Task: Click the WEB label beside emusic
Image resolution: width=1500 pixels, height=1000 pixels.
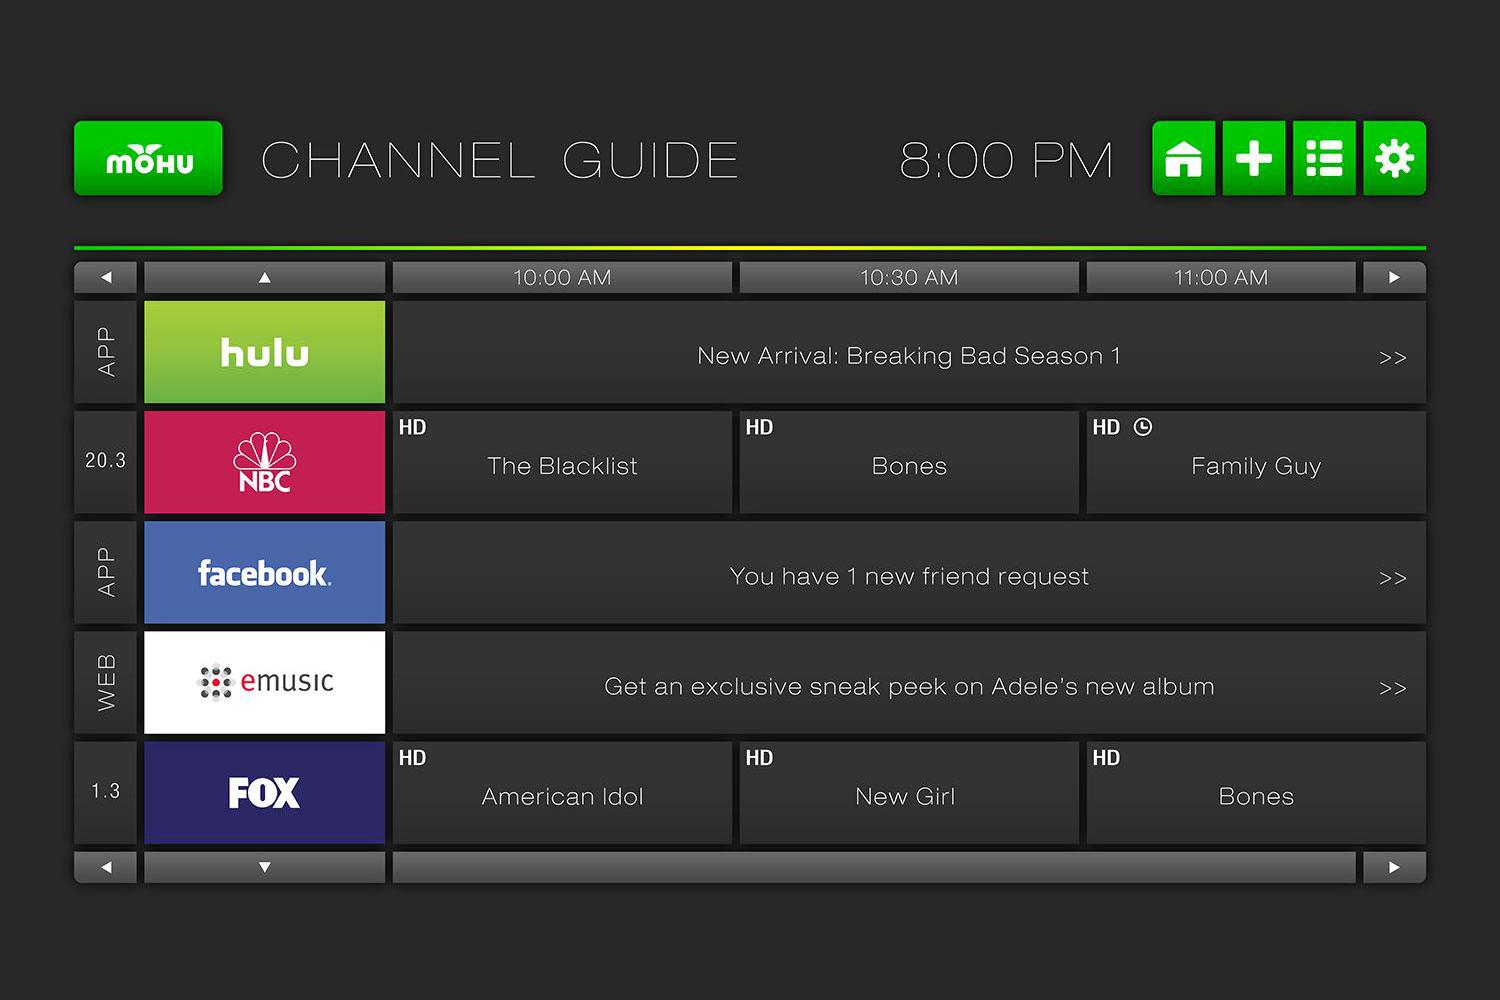Action: pos(105,682)
